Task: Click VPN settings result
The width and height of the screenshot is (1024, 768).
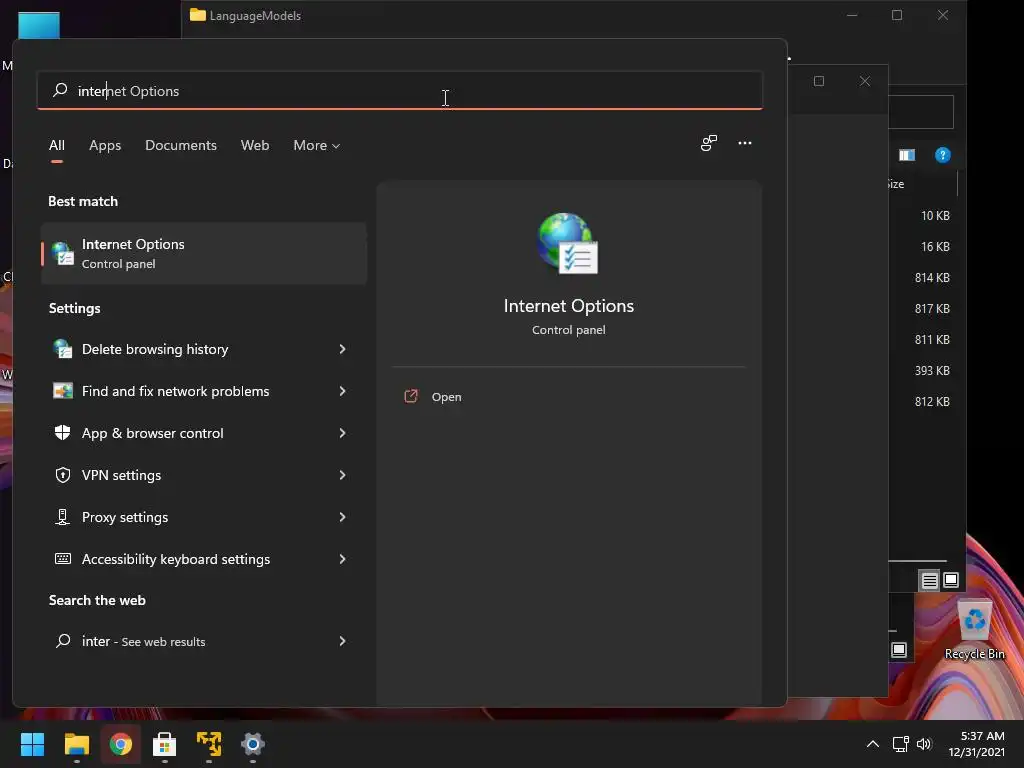Action: click(x=121, y=475)
